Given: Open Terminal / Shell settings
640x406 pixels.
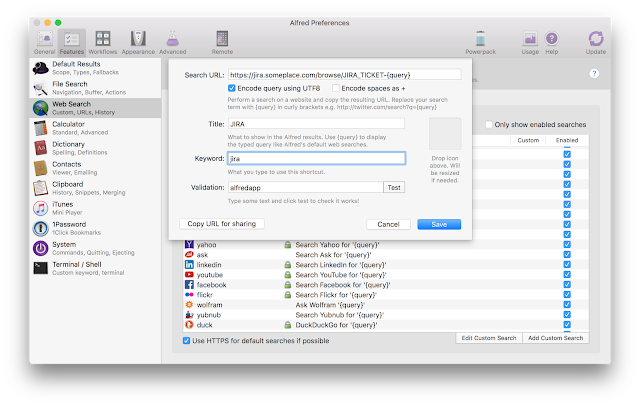Looking at the screenshot, I should coord(96,268).
